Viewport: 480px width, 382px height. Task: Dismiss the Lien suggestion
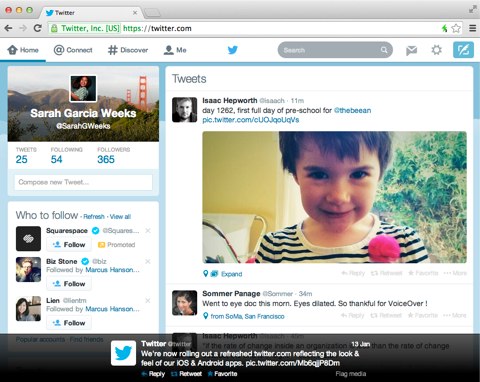(x=148, y=301)
